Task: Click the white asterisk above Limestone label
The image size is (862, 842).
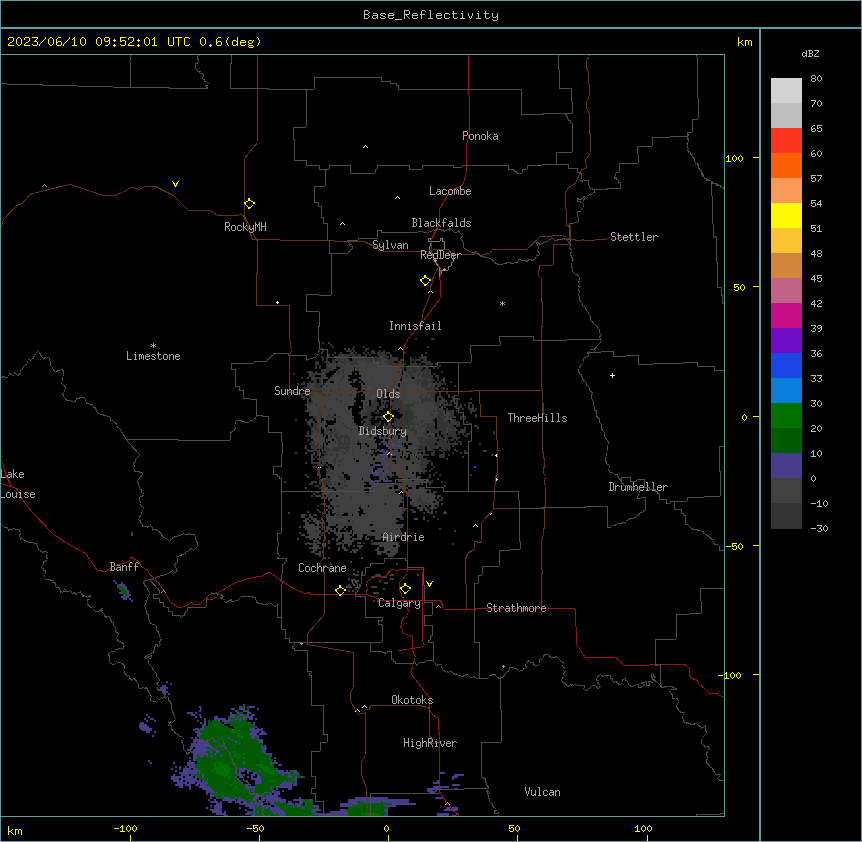Action: [x=153, y=346]
